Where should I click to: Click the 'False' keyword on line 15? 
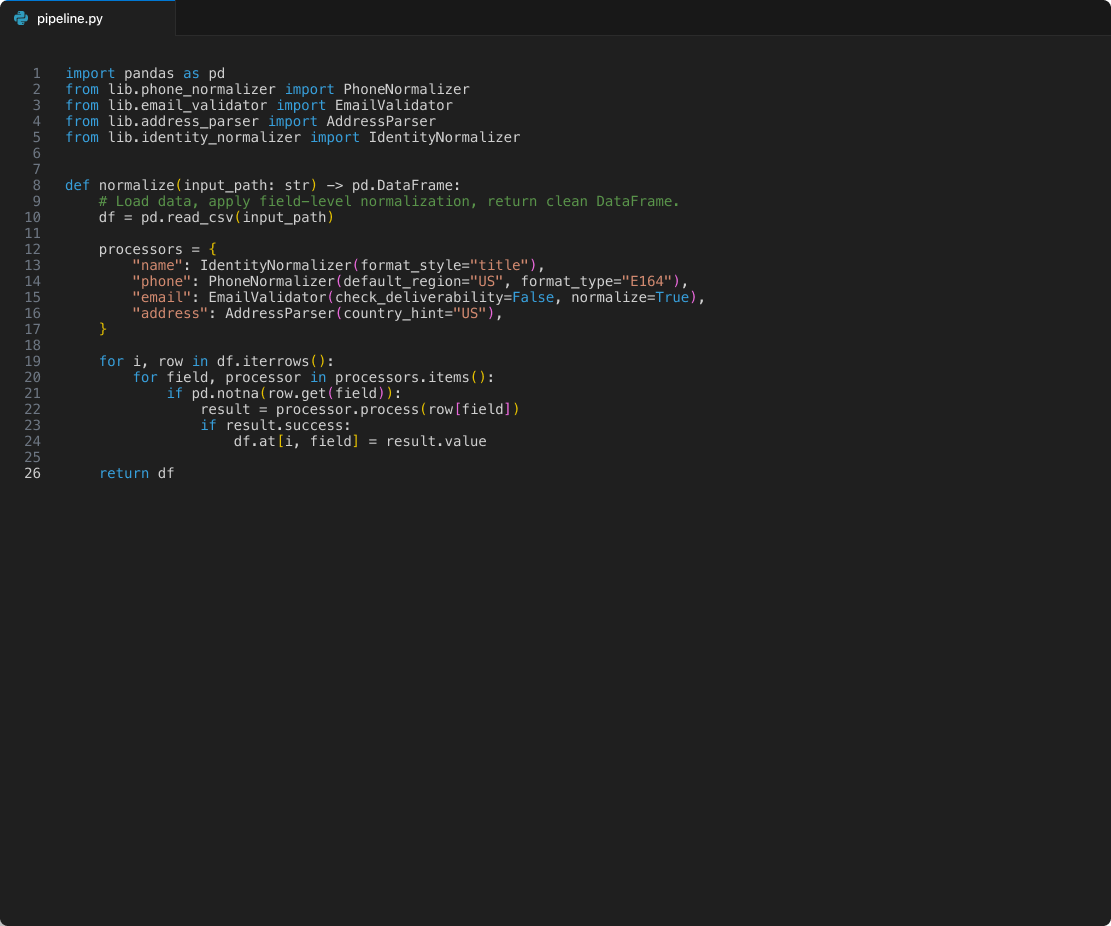click(533, 298)
